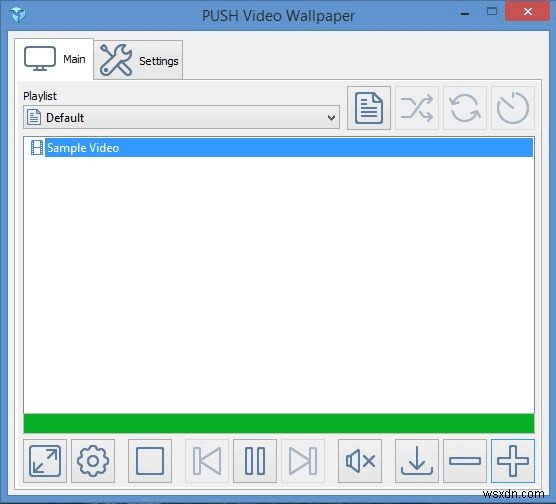Open the timer interval button
Screen dimensions: 556x504
coord(513,108)
